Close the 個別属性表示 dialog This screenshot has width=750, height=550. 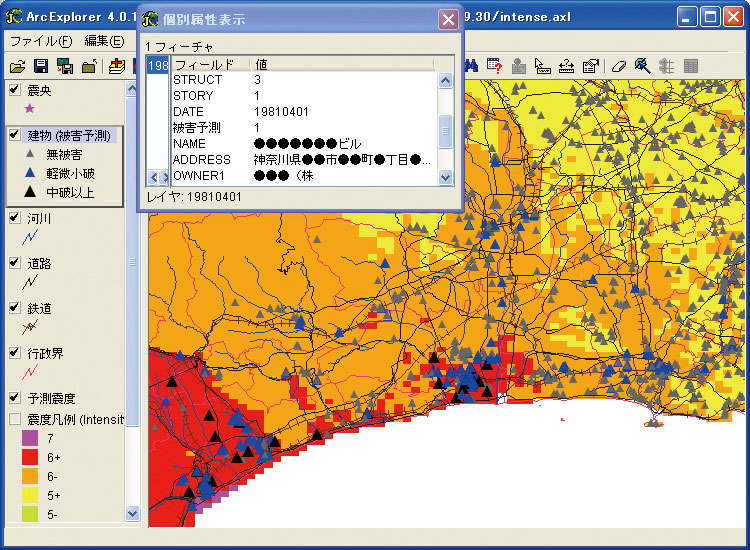pyautogui.click(x=448, y=19)
